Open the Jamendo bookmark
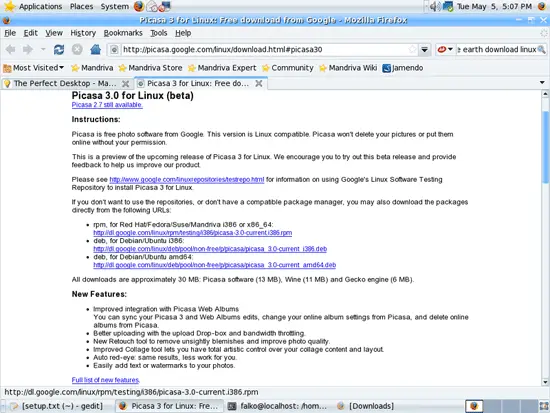 403,68
